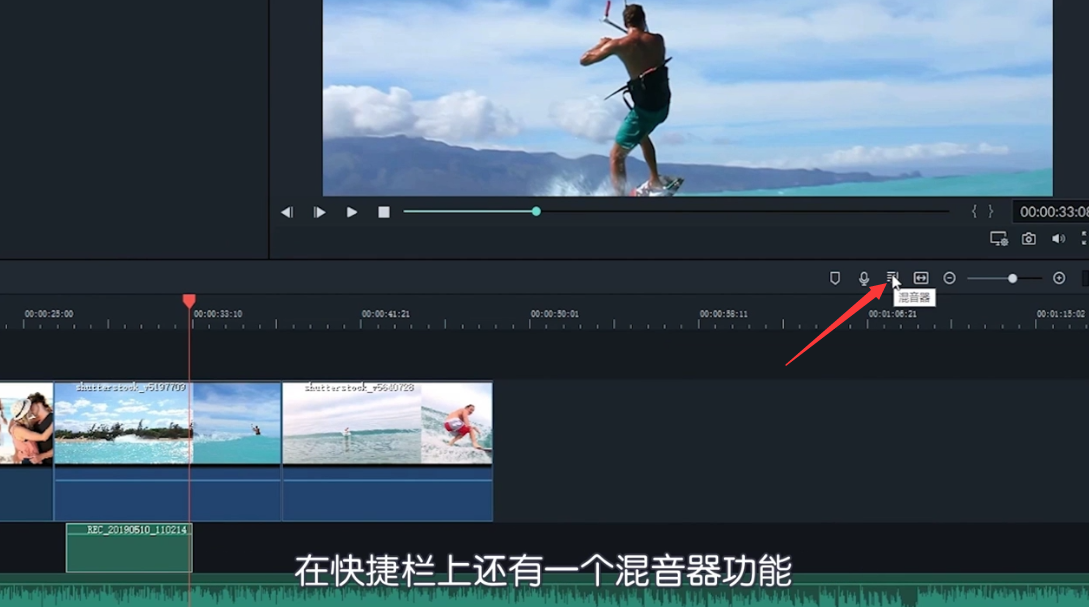Click the 00:01:15:02 ruler label
Screen dimensions: 1089x607
tap(1061, 314)
